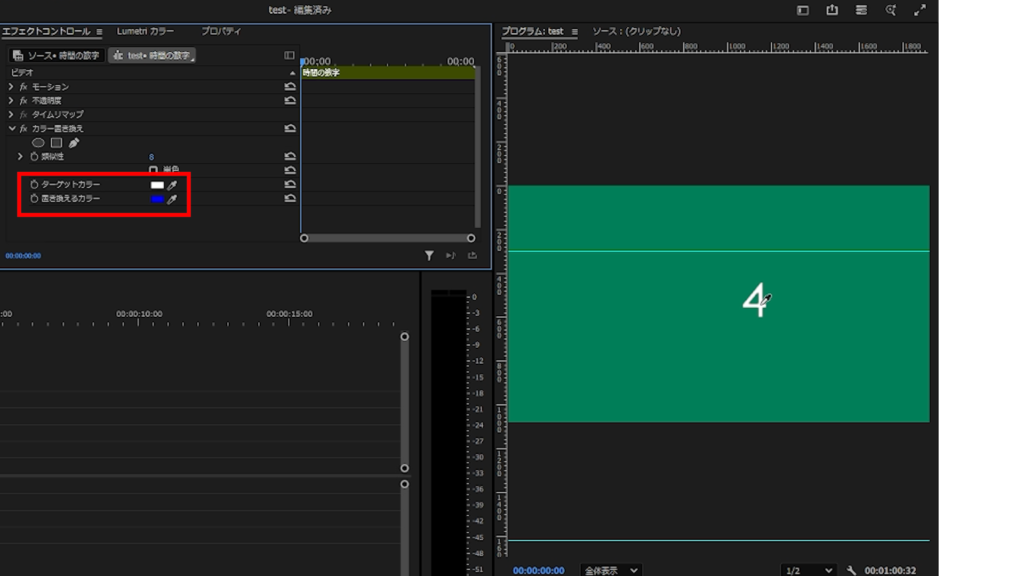Toggle the タイムリマップ fx effect
Viewport: 1024px width, 576px height.
(24, 115)
